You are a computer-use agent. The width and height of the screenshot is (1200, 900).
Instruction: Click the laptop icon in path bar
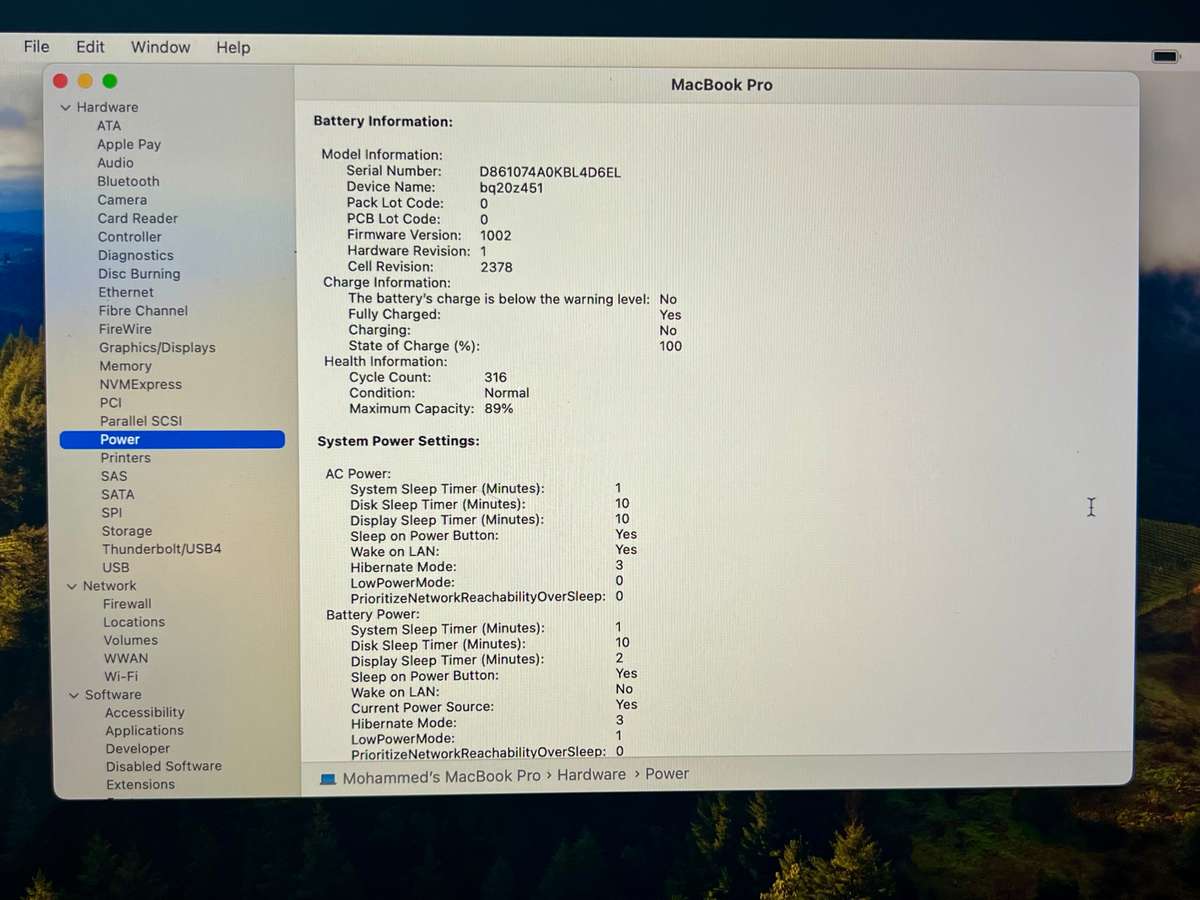click(328, 778)
